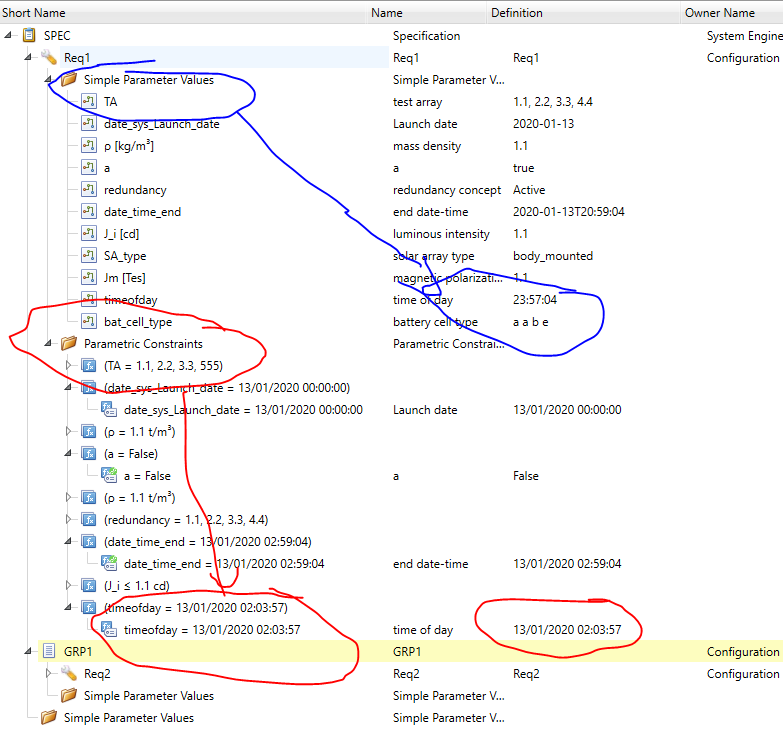Click the expression icon for date_time_end = 13/01/2020 02:59:04
783x730 pixels.
[x=109, y=563]
